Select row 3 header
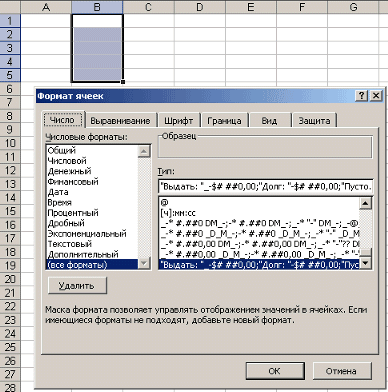The height and width of the screenshot is (392, 388). click(x=10, y=48)
